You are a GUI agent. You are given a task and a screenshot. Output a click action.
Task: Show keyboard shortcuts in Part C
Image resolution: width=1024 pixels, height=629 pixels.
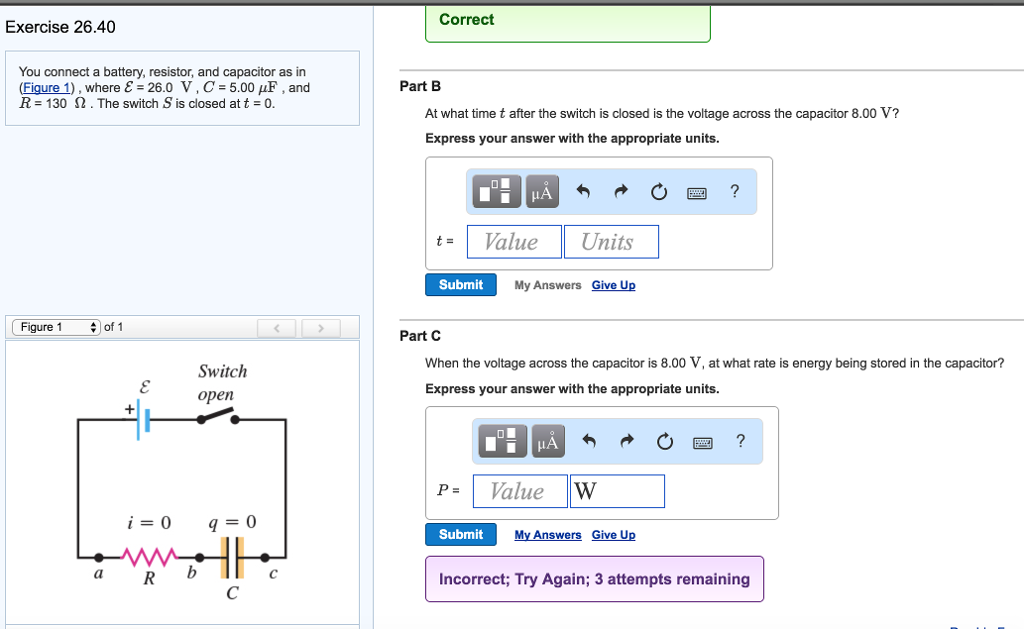pyautogui.click(x=703, y=442)
